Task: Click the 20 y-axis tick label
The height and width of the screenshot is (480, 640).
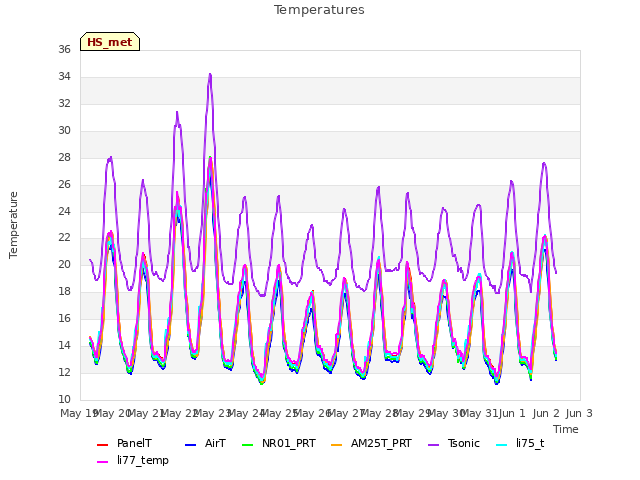Action: (x=64, y=264)
